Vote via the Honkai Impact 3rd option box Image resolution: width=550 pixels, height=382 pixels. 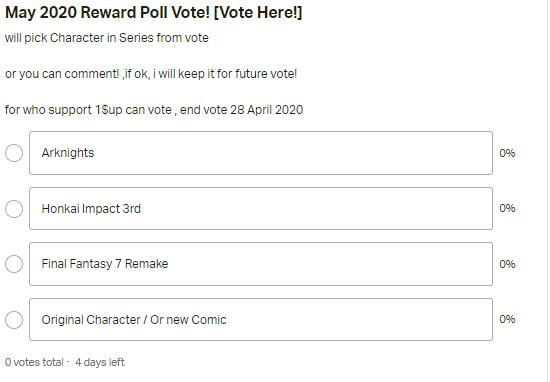click(261, 209)
